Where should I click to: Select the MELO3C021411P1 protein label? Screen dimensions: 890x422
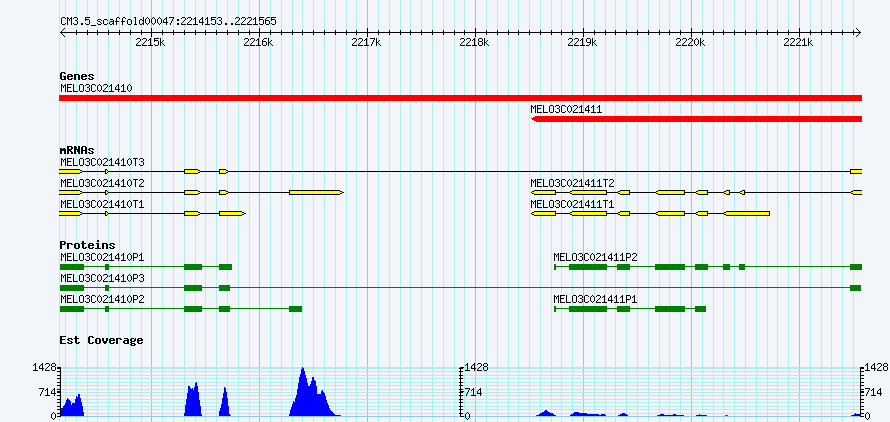[595, 300]
